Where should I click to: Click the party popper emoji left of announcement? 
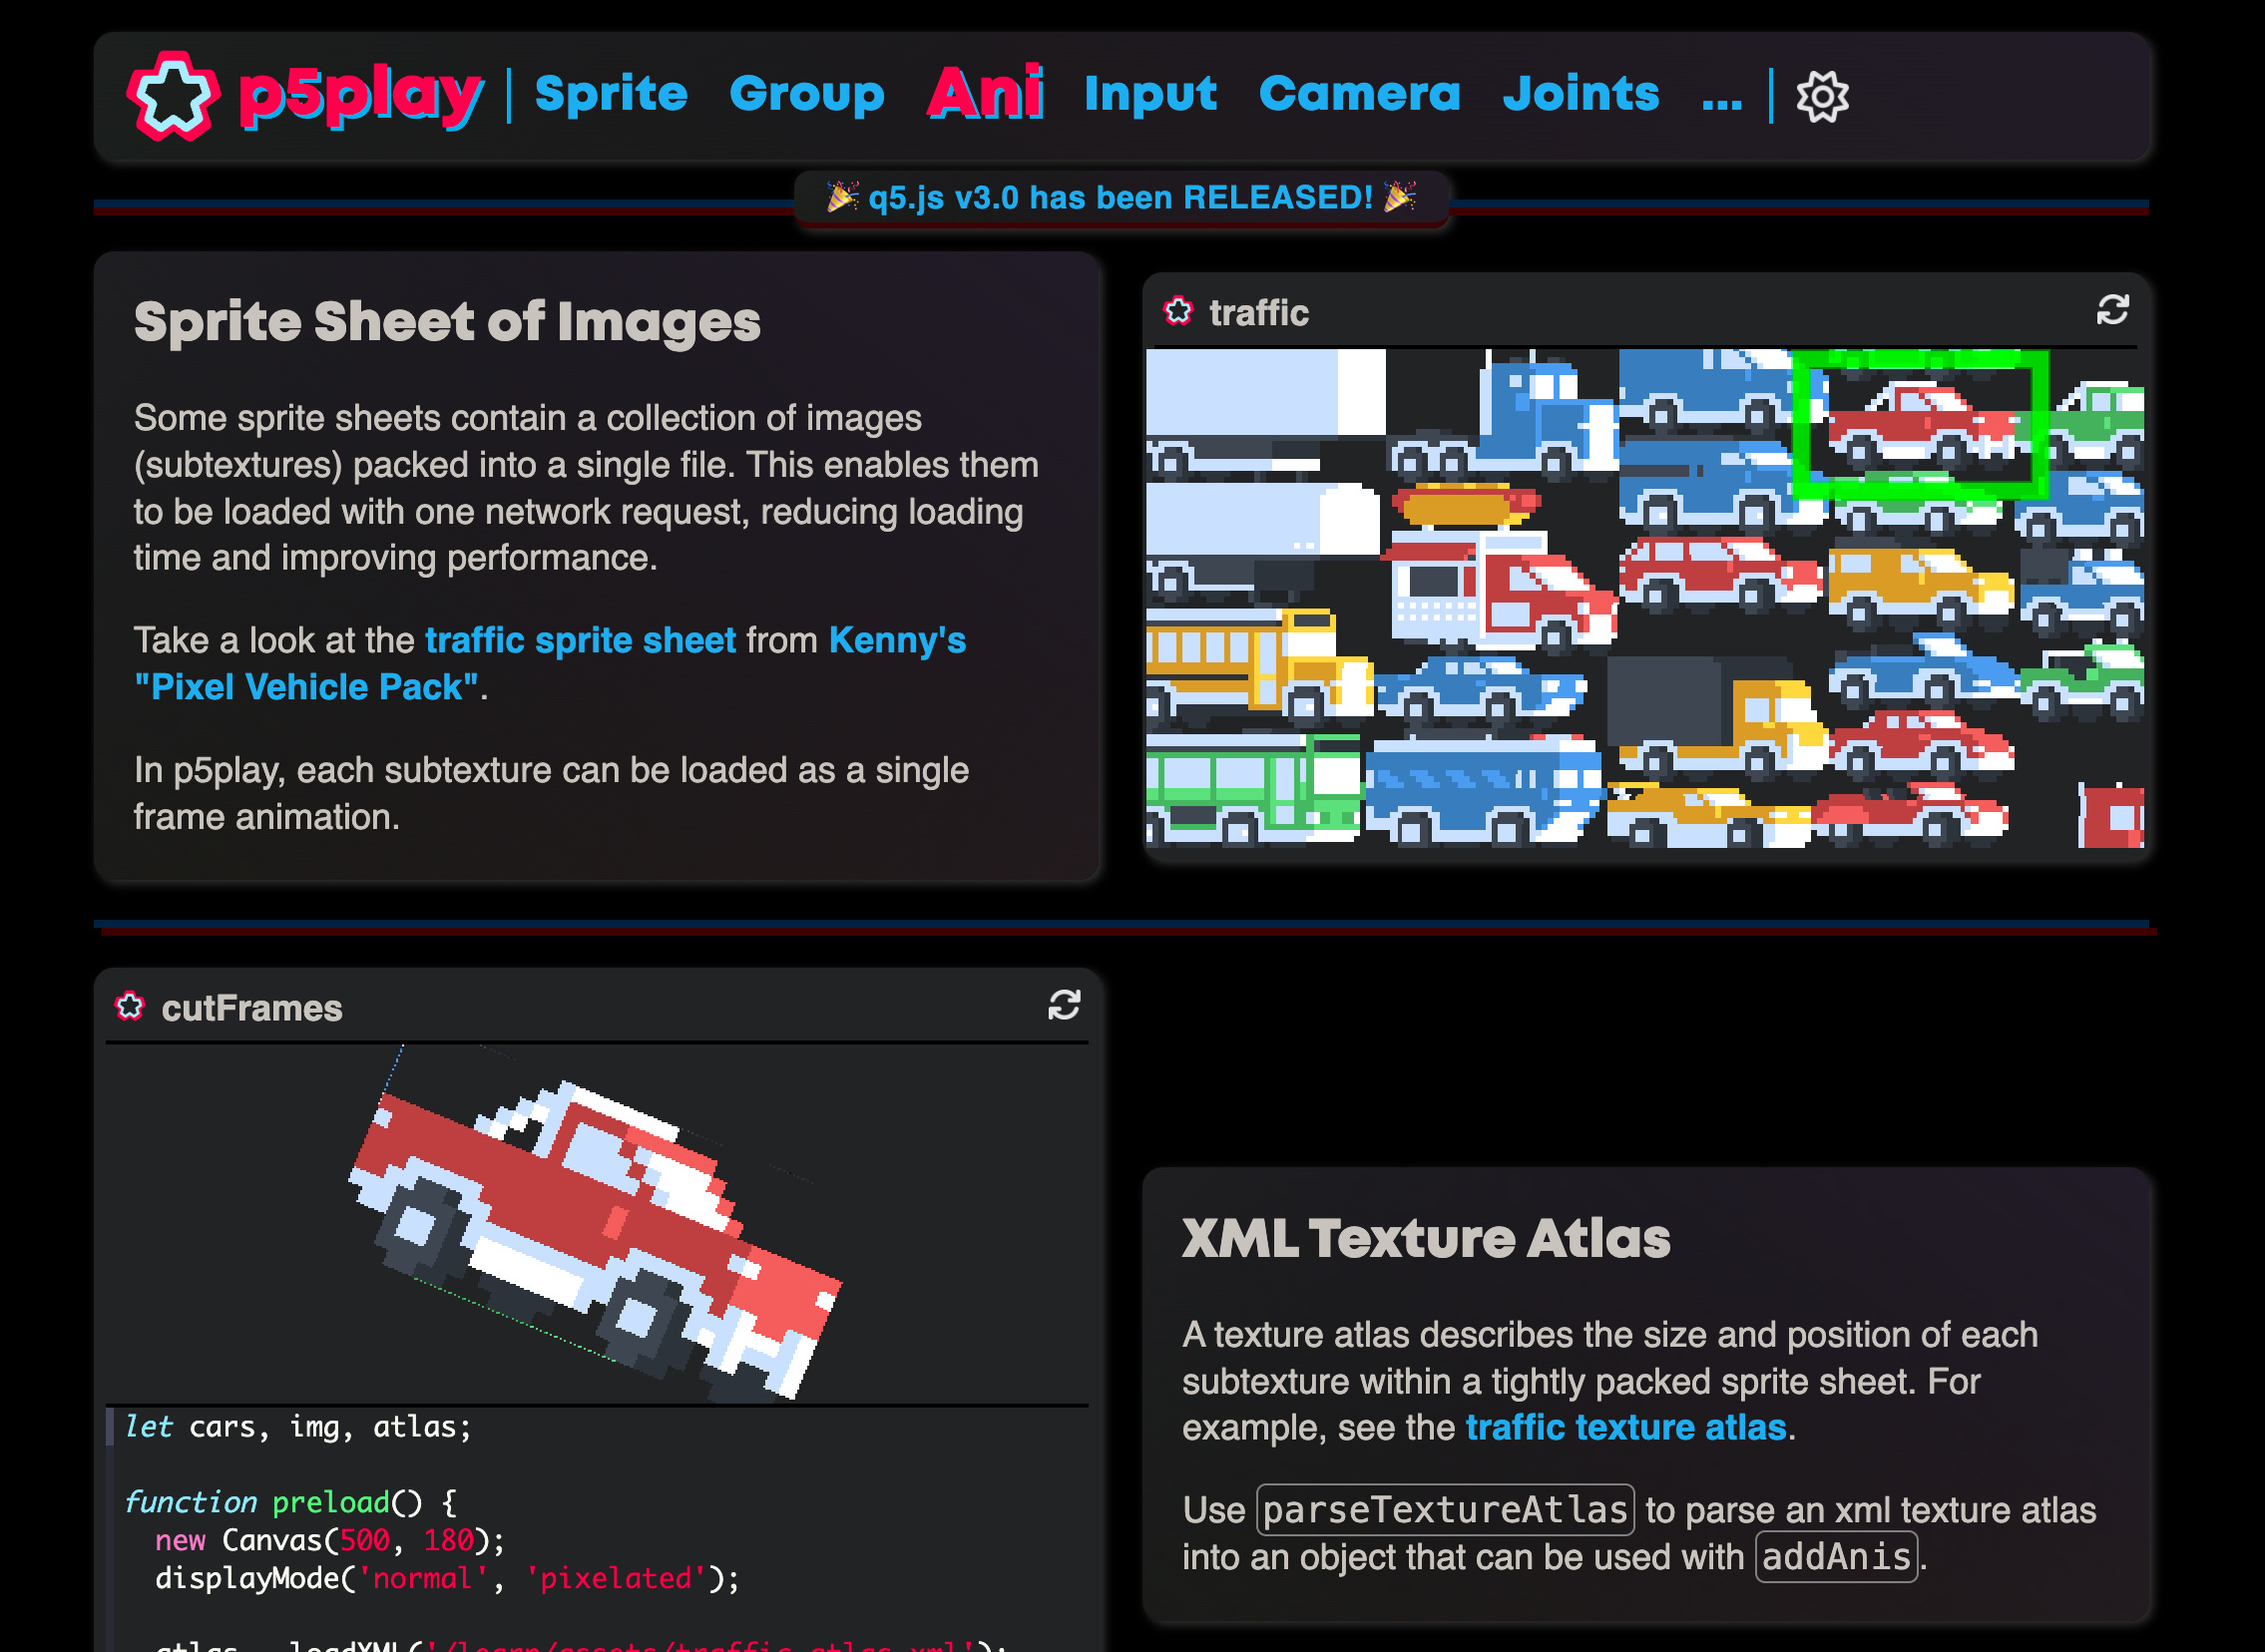tap(842, 197)
